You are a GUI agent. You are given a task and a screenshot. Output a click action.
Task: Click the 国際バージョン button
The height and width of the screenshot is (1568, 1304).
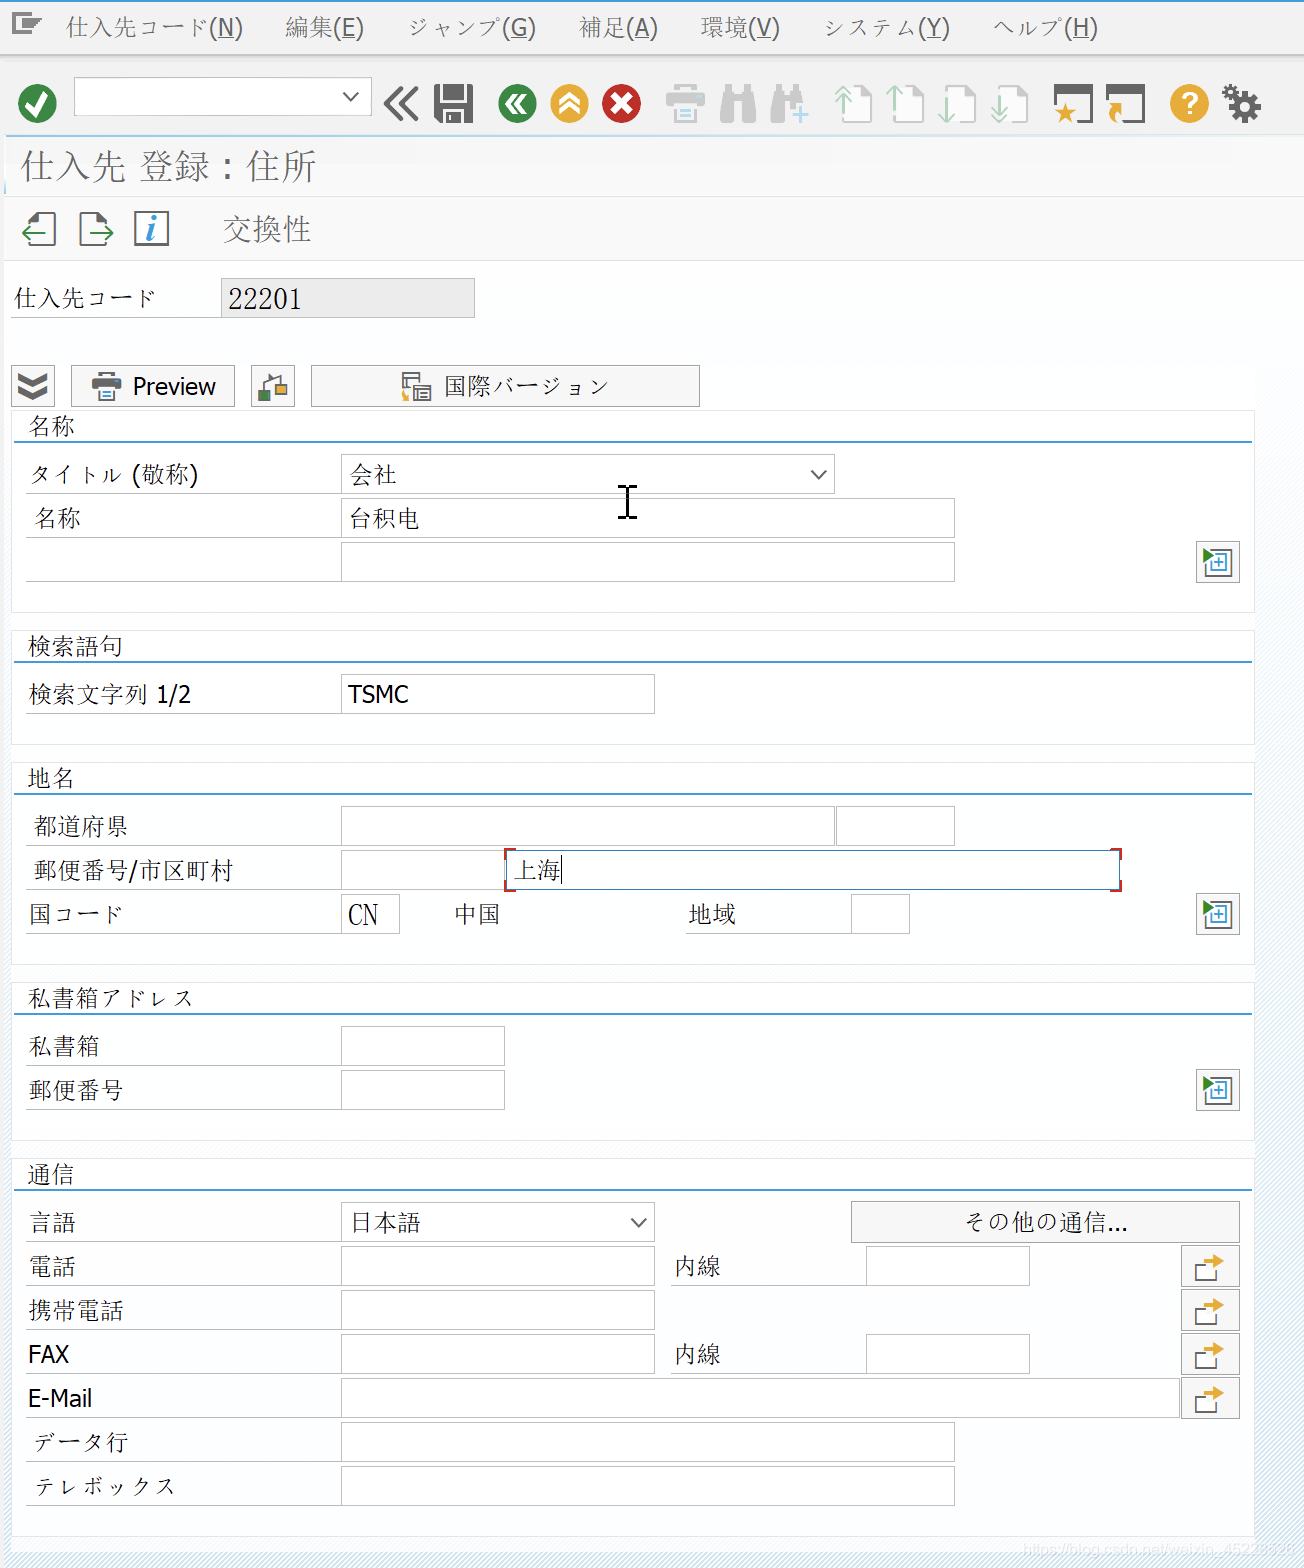(505, 386)
